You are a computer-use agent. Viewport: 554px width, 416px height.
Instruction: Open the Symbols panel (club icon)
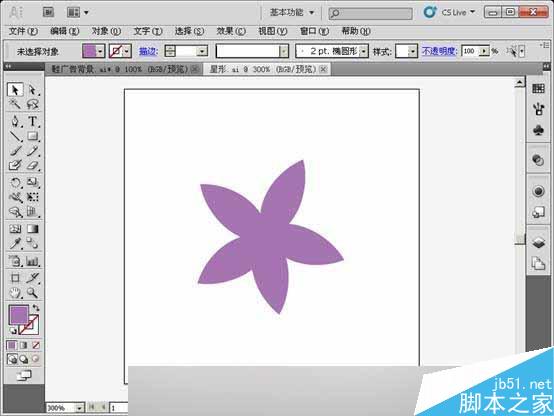[x=538, y=130]
